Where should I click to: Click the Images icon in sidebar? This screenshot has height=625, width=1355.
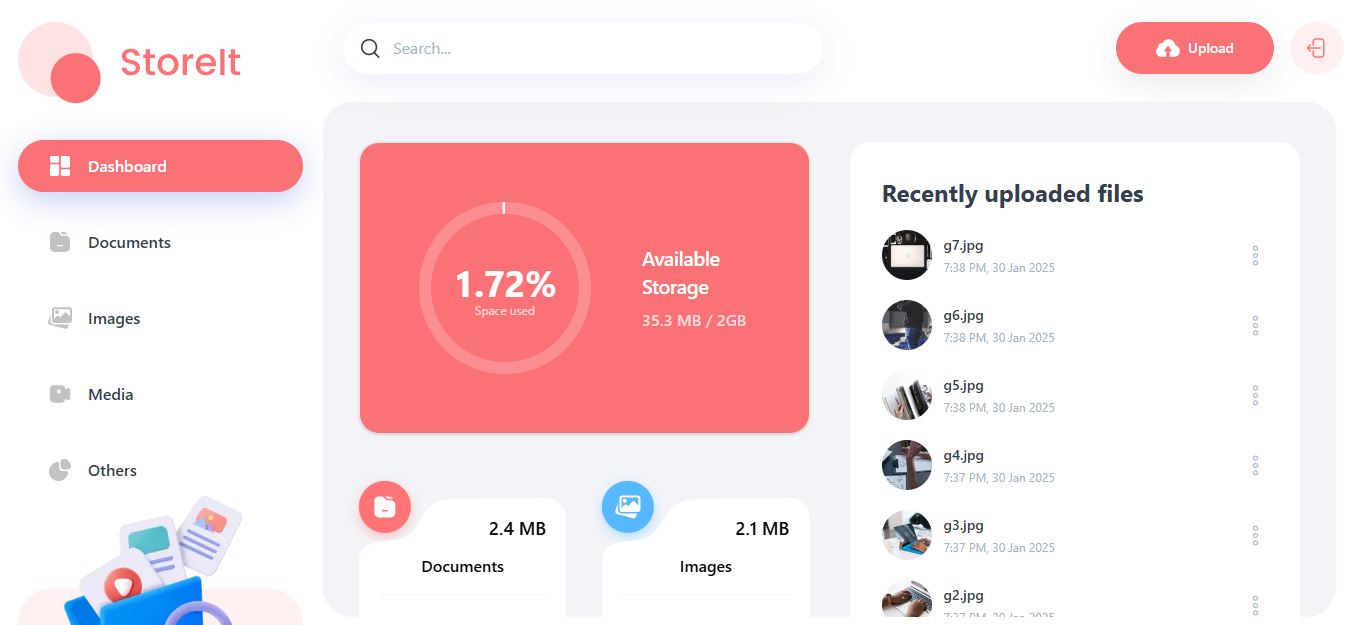pos(60,318)
